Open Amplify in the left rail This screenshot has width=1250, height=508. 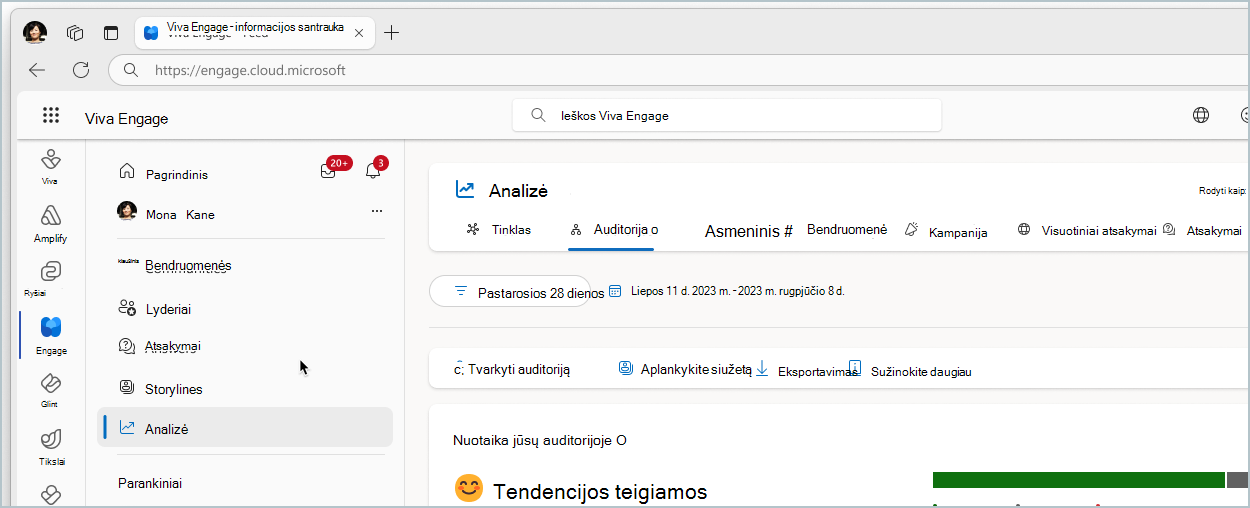point(50,224)
